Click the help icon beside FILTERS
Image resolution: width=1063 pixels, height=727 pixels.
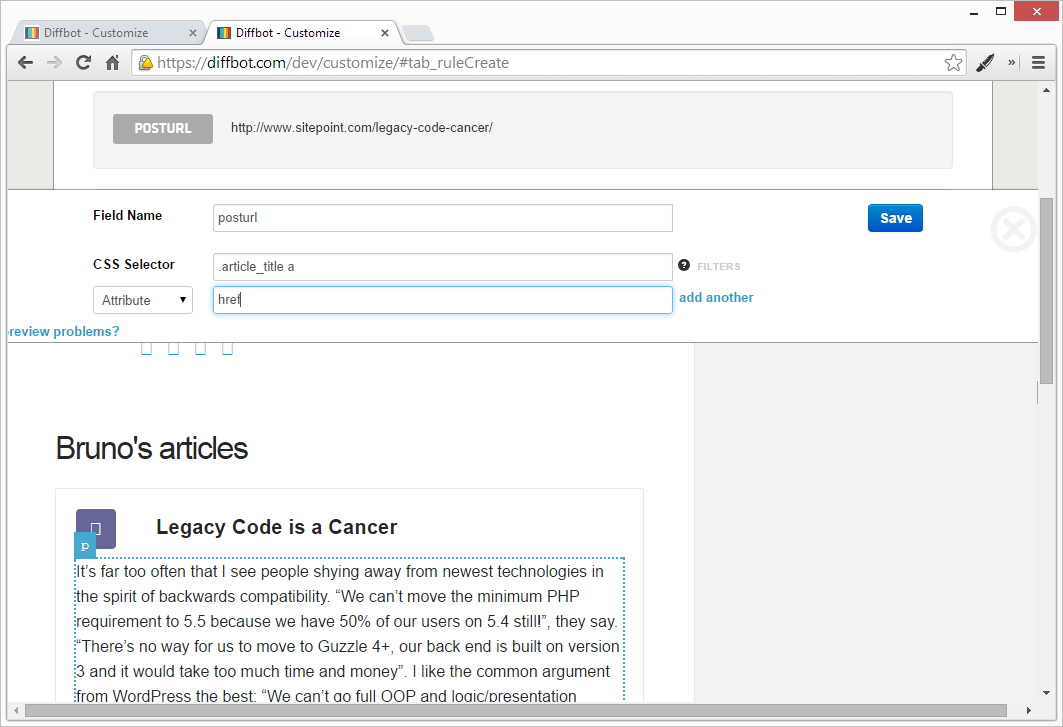point(684,265)
